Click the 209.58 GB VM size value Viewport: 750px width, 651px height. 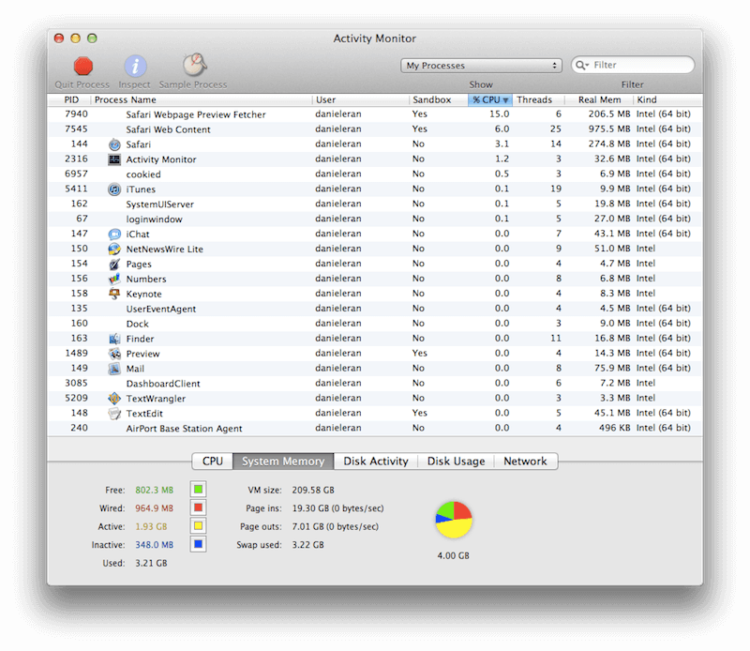pyautogui.click(x=313, y=490)
